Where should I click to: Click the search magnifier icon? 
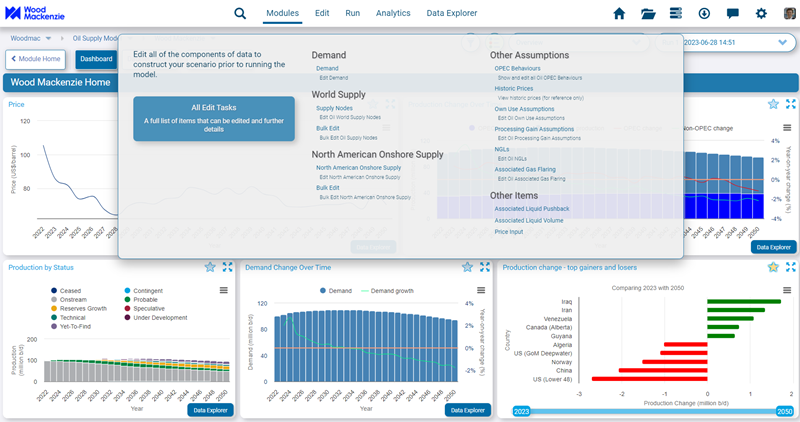click(240, 14)
